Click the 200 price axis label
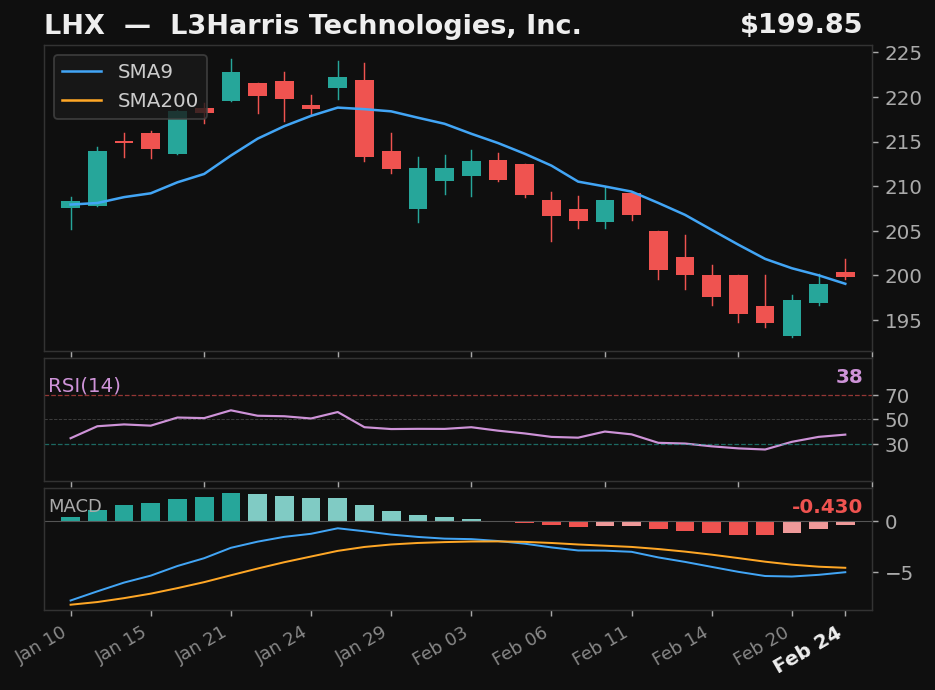Image resolution: width=935 pixels, height=690 pixels. click(x=903, y=276)
